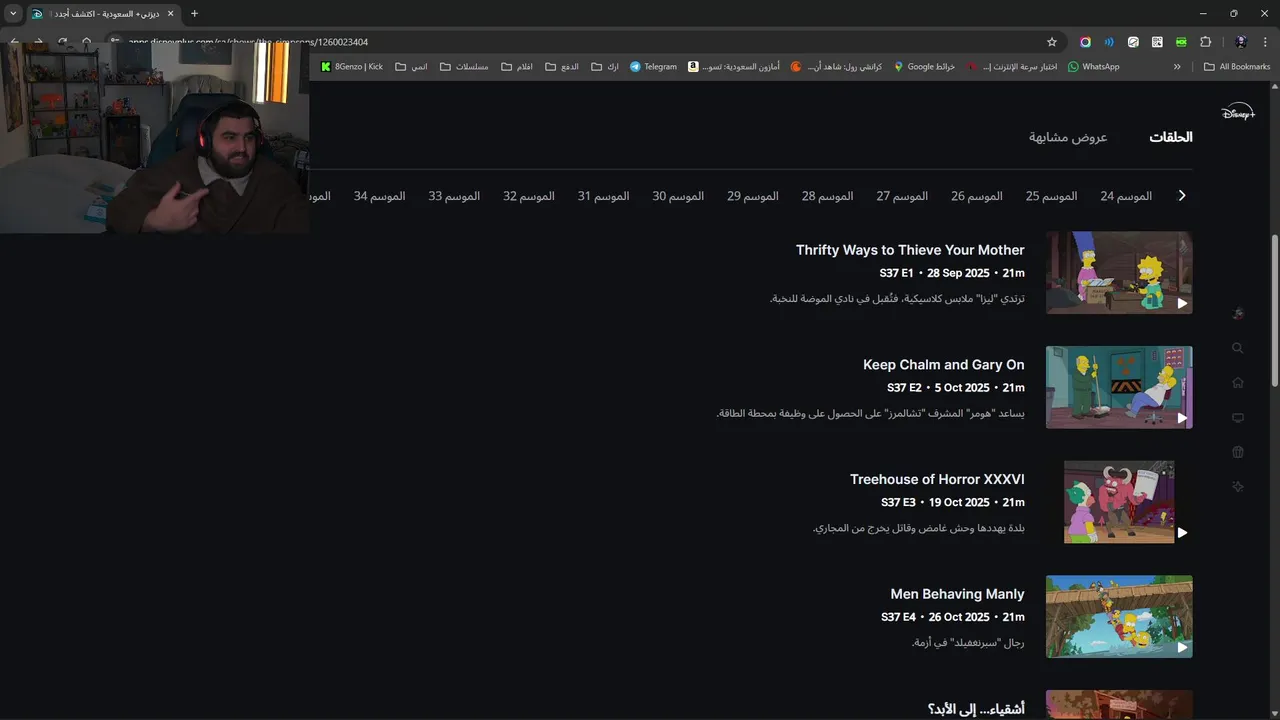Play the Men Behaving Manly thumbnail
The width and height of the screenshot is (1280, 720).
pos(1119,617)
